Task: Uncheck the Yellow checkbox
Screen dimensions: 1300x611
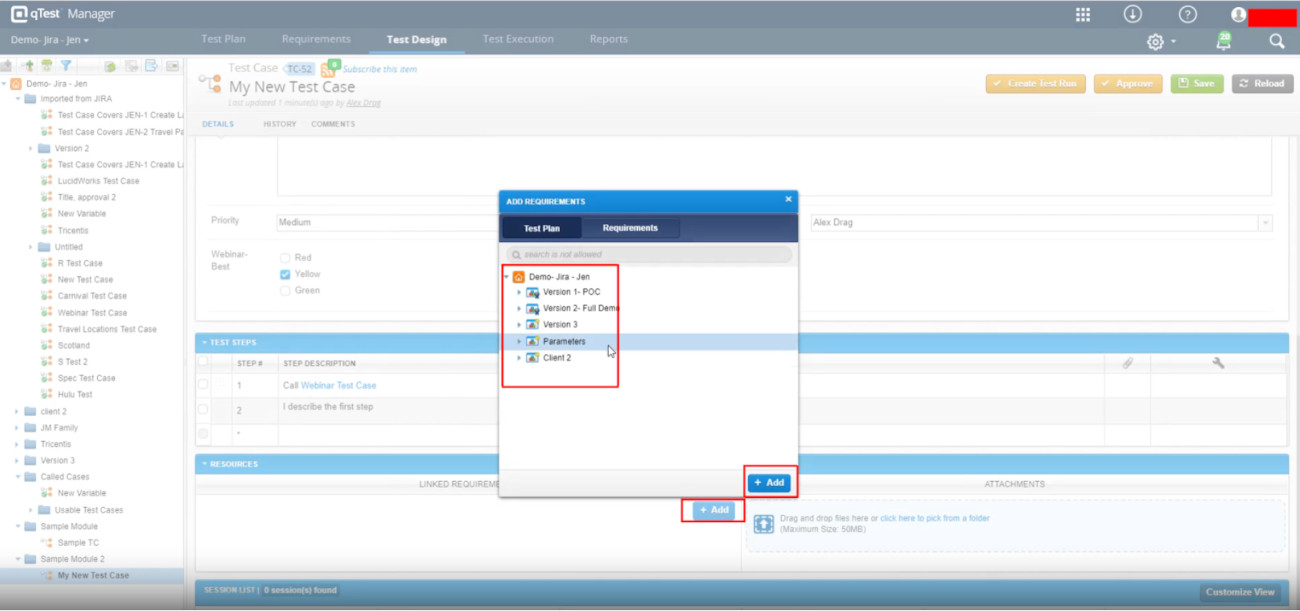Action: [x=286, y=274]
